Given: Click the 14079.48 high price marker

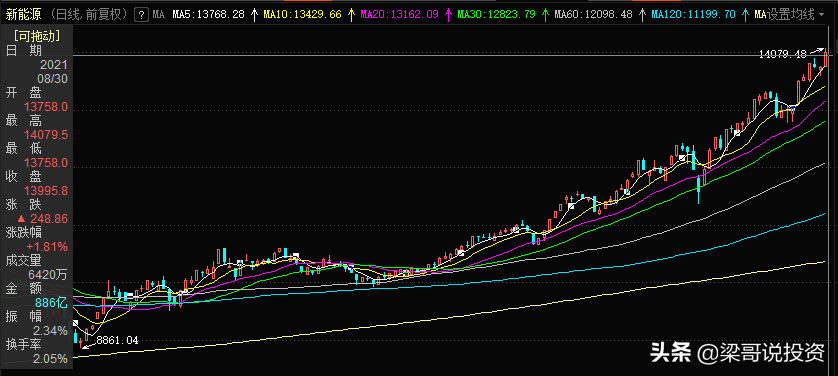Looking at the screenshot, I should (782, 54).
